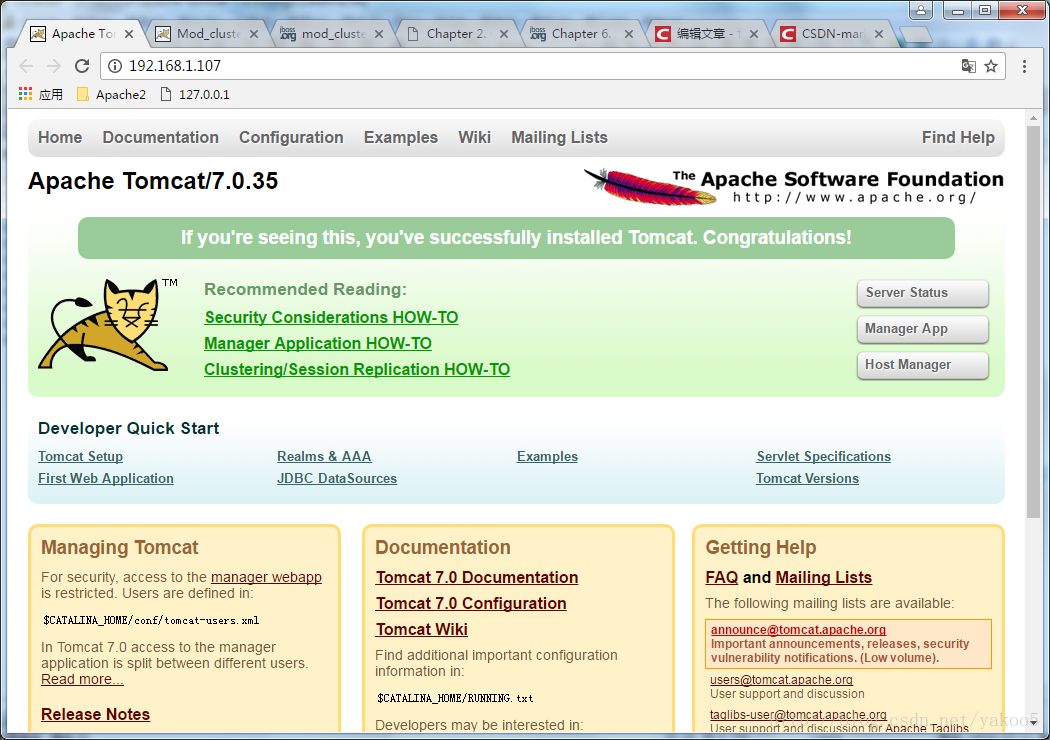Click the browser forward arrow
Screen dimensions: 1050x740
pos(54,66)
